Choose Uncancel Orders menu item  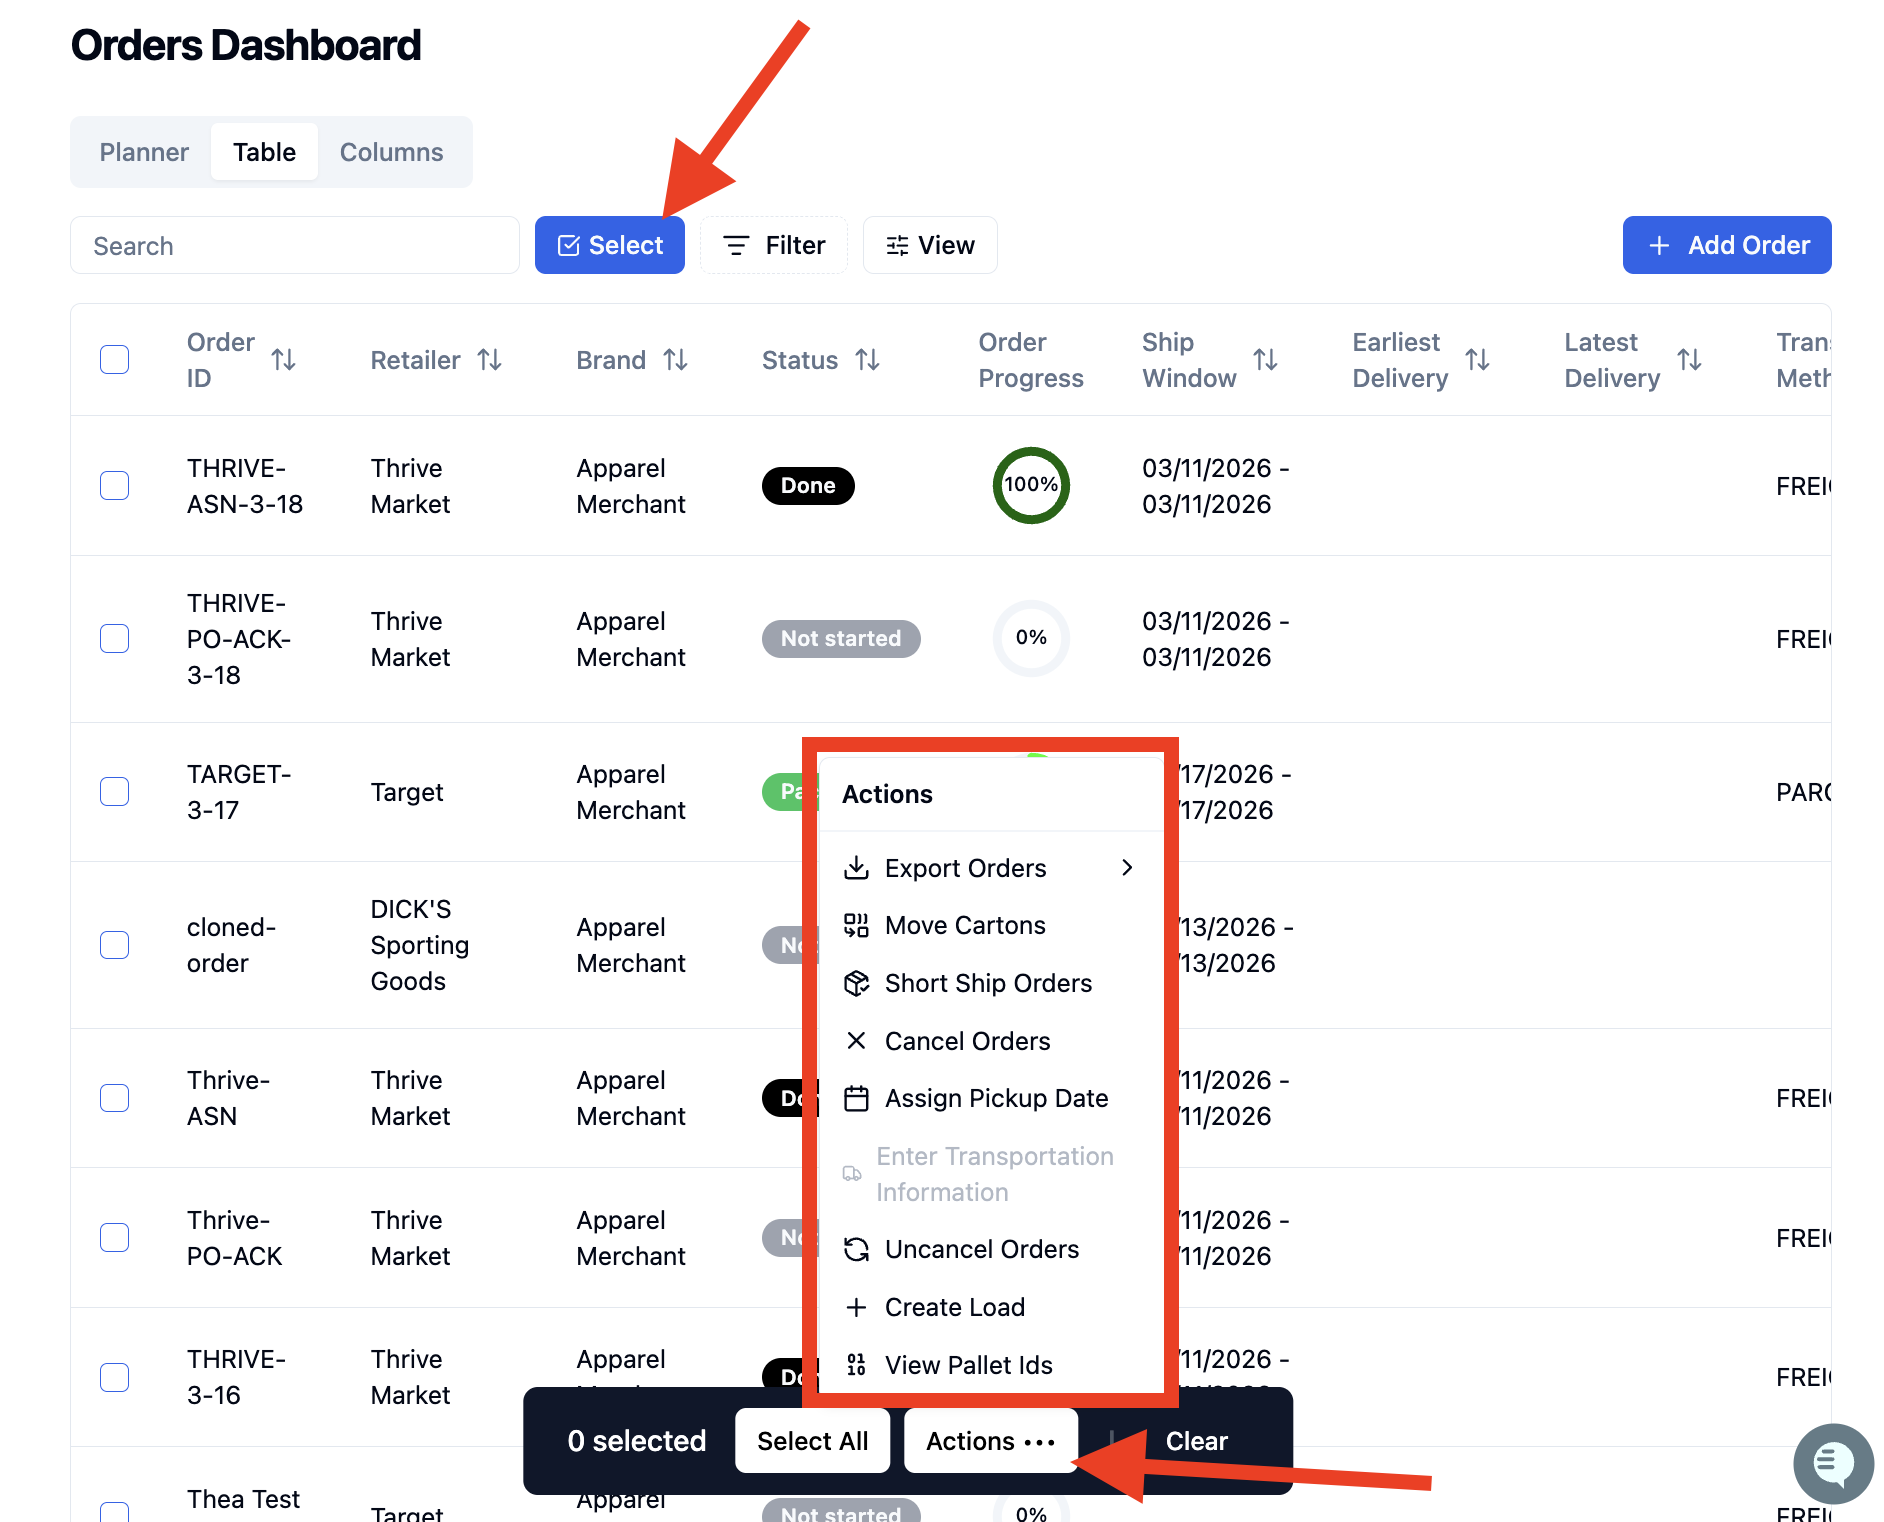990,1249
